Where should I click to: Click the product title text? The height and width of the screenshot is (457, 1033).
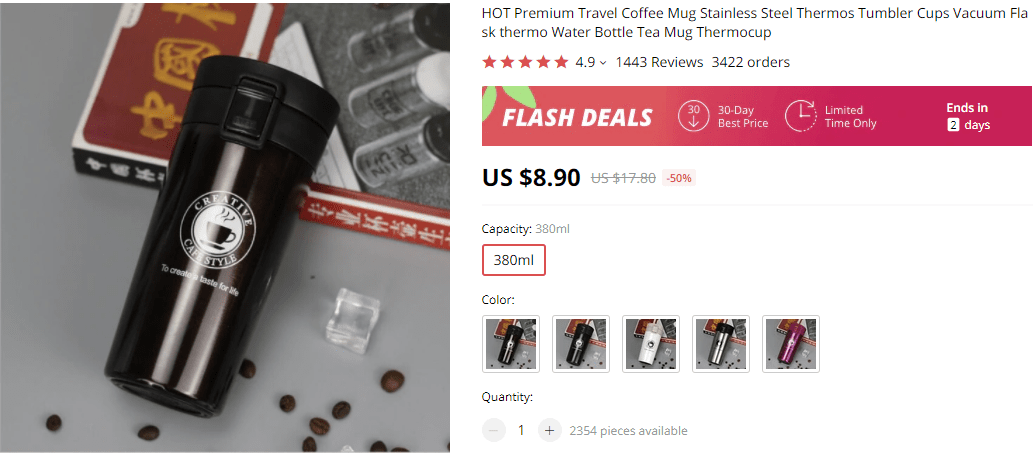click(756, 23)
